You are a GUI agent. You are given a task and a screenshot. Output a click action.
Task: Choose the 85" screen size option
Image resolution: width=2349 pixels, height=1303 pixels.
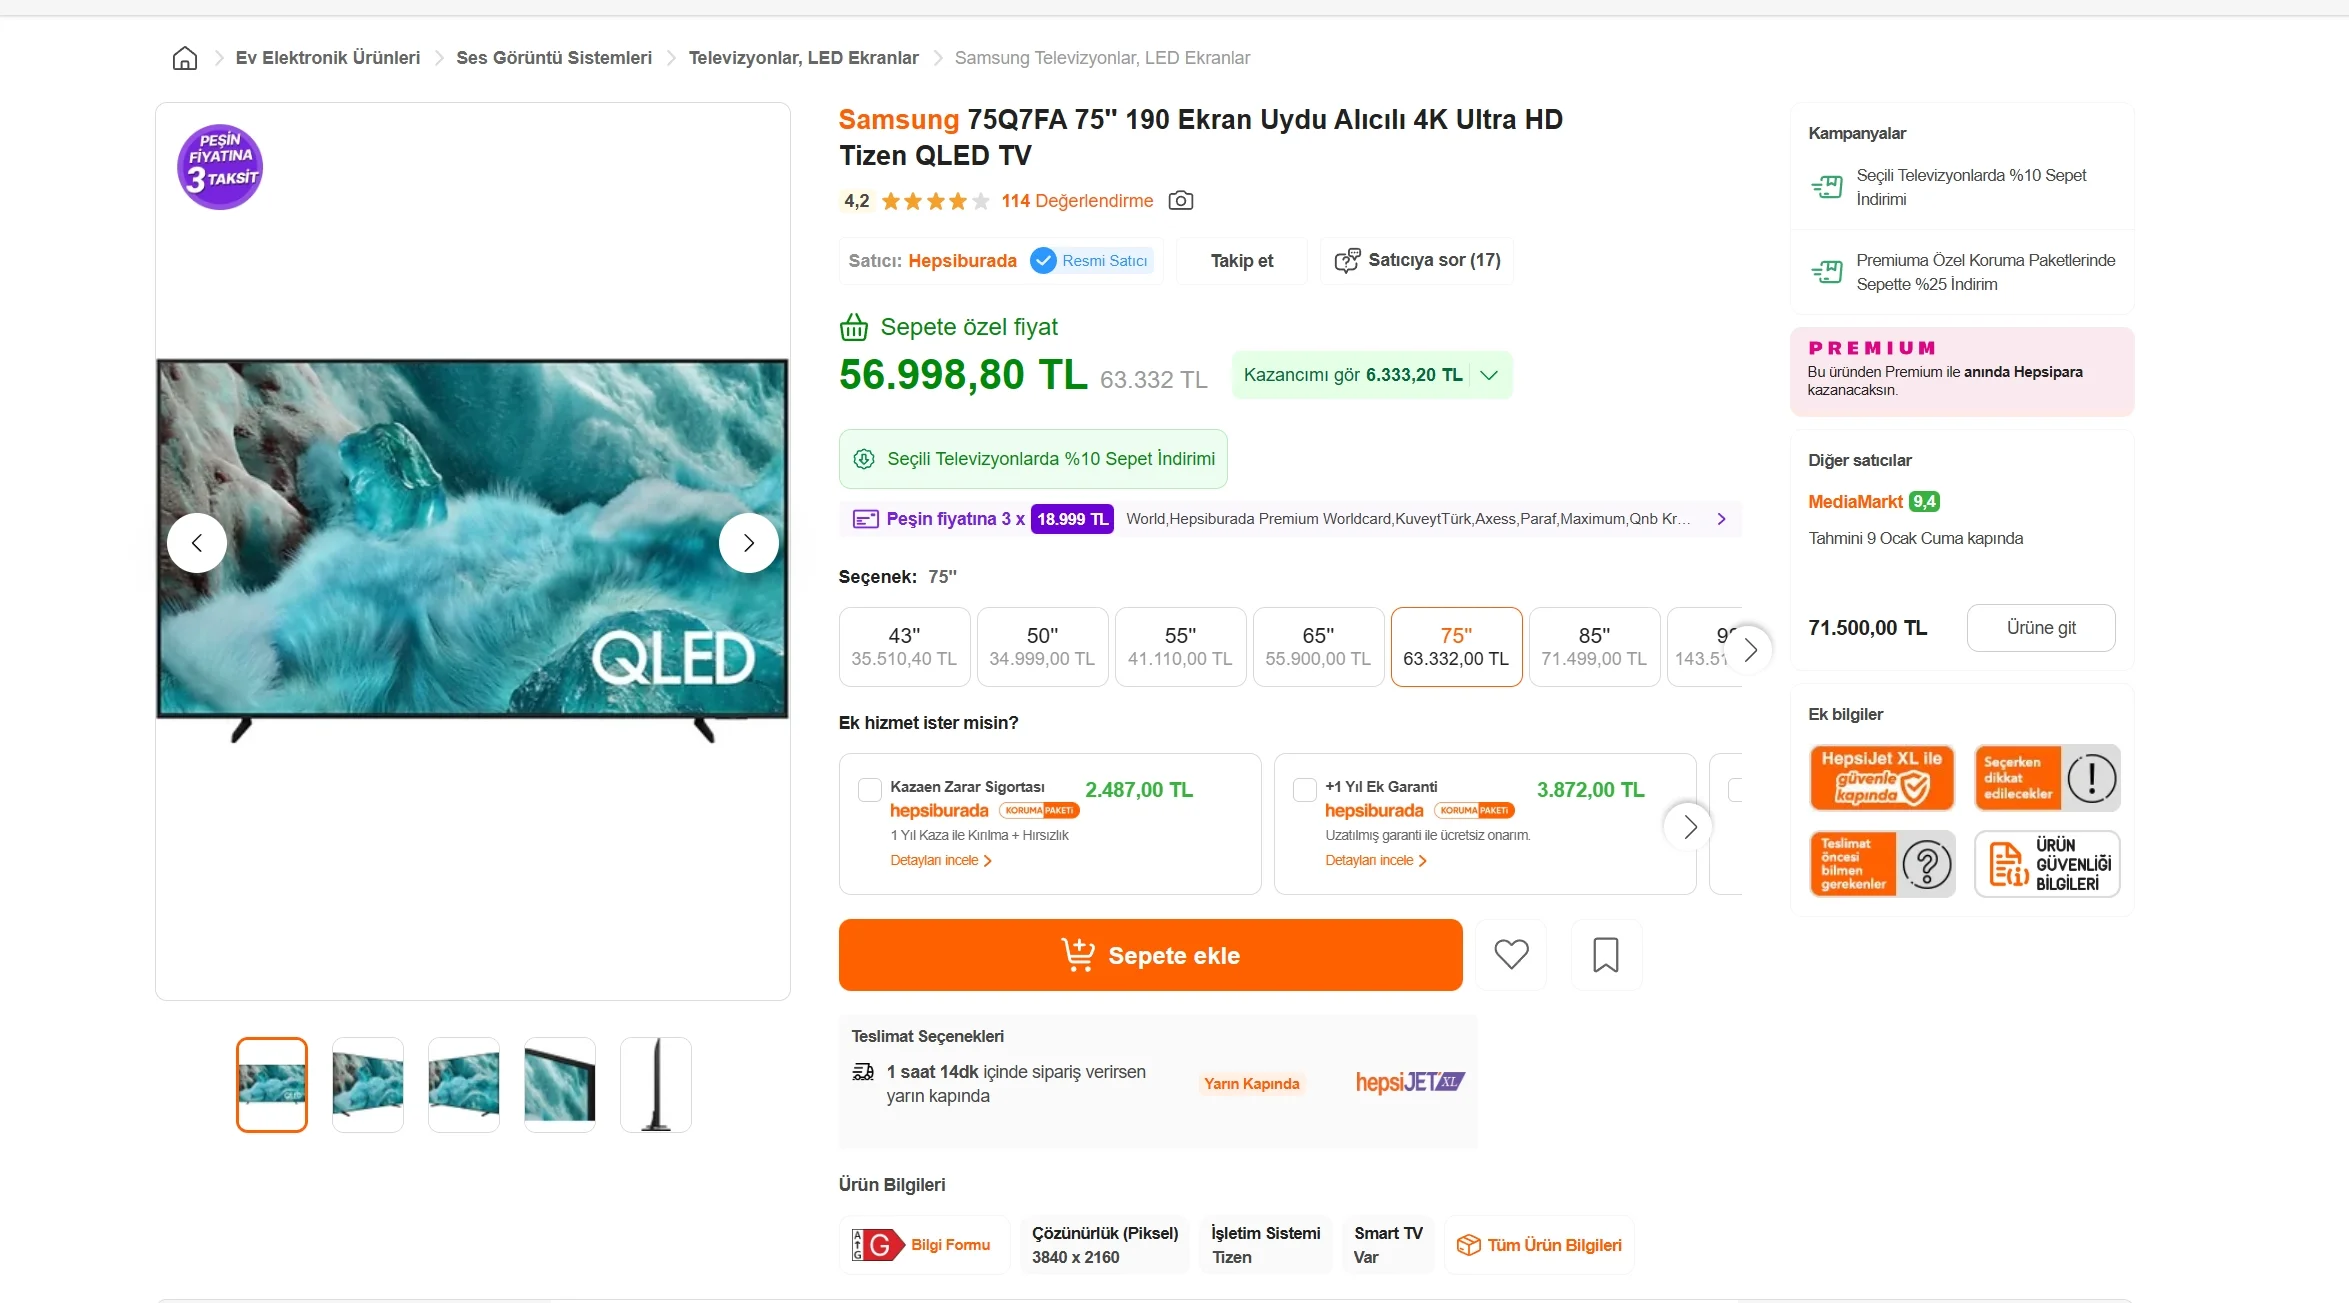[1594, 647]
